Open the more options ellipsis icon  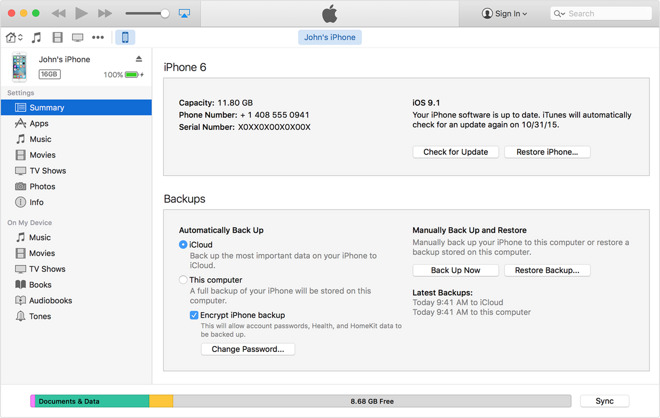coord(98,37)
